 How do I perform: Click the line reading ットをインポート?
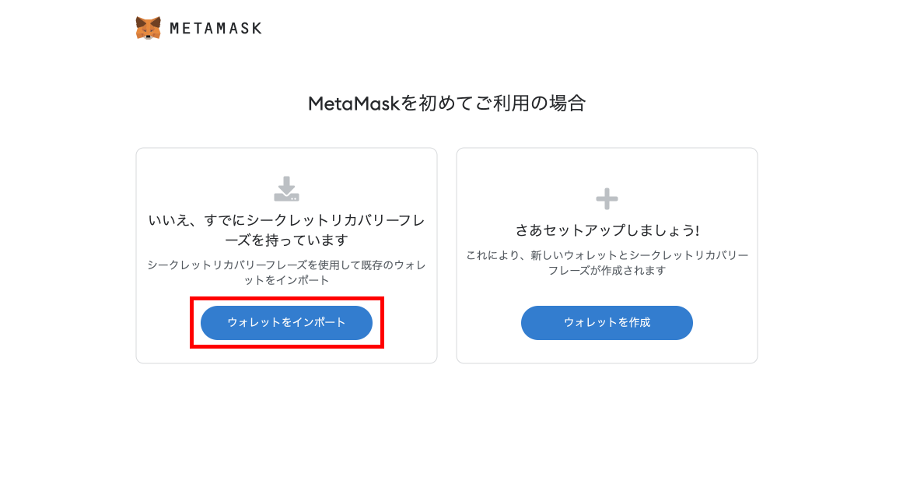click(287, 280)
